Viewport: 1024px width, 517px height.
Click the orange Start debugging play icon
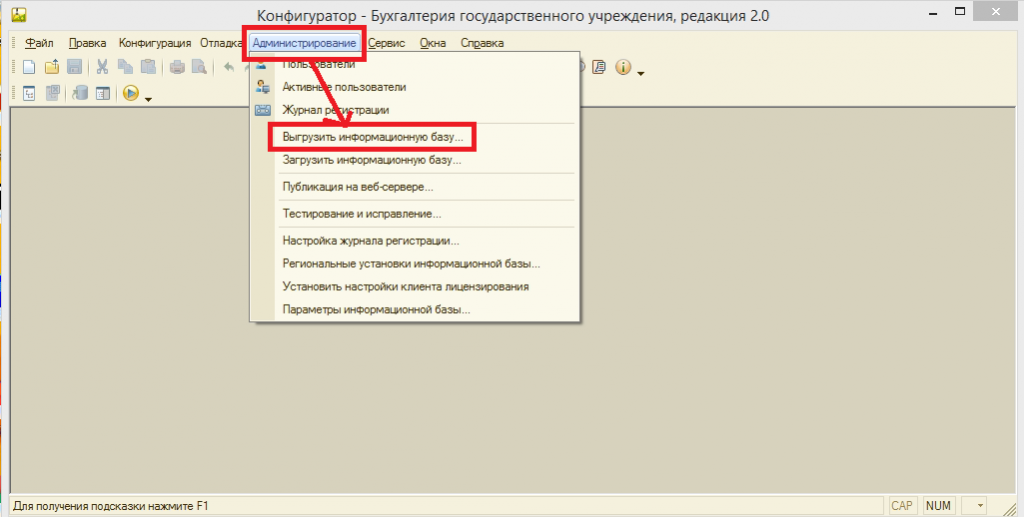(130, 94)
